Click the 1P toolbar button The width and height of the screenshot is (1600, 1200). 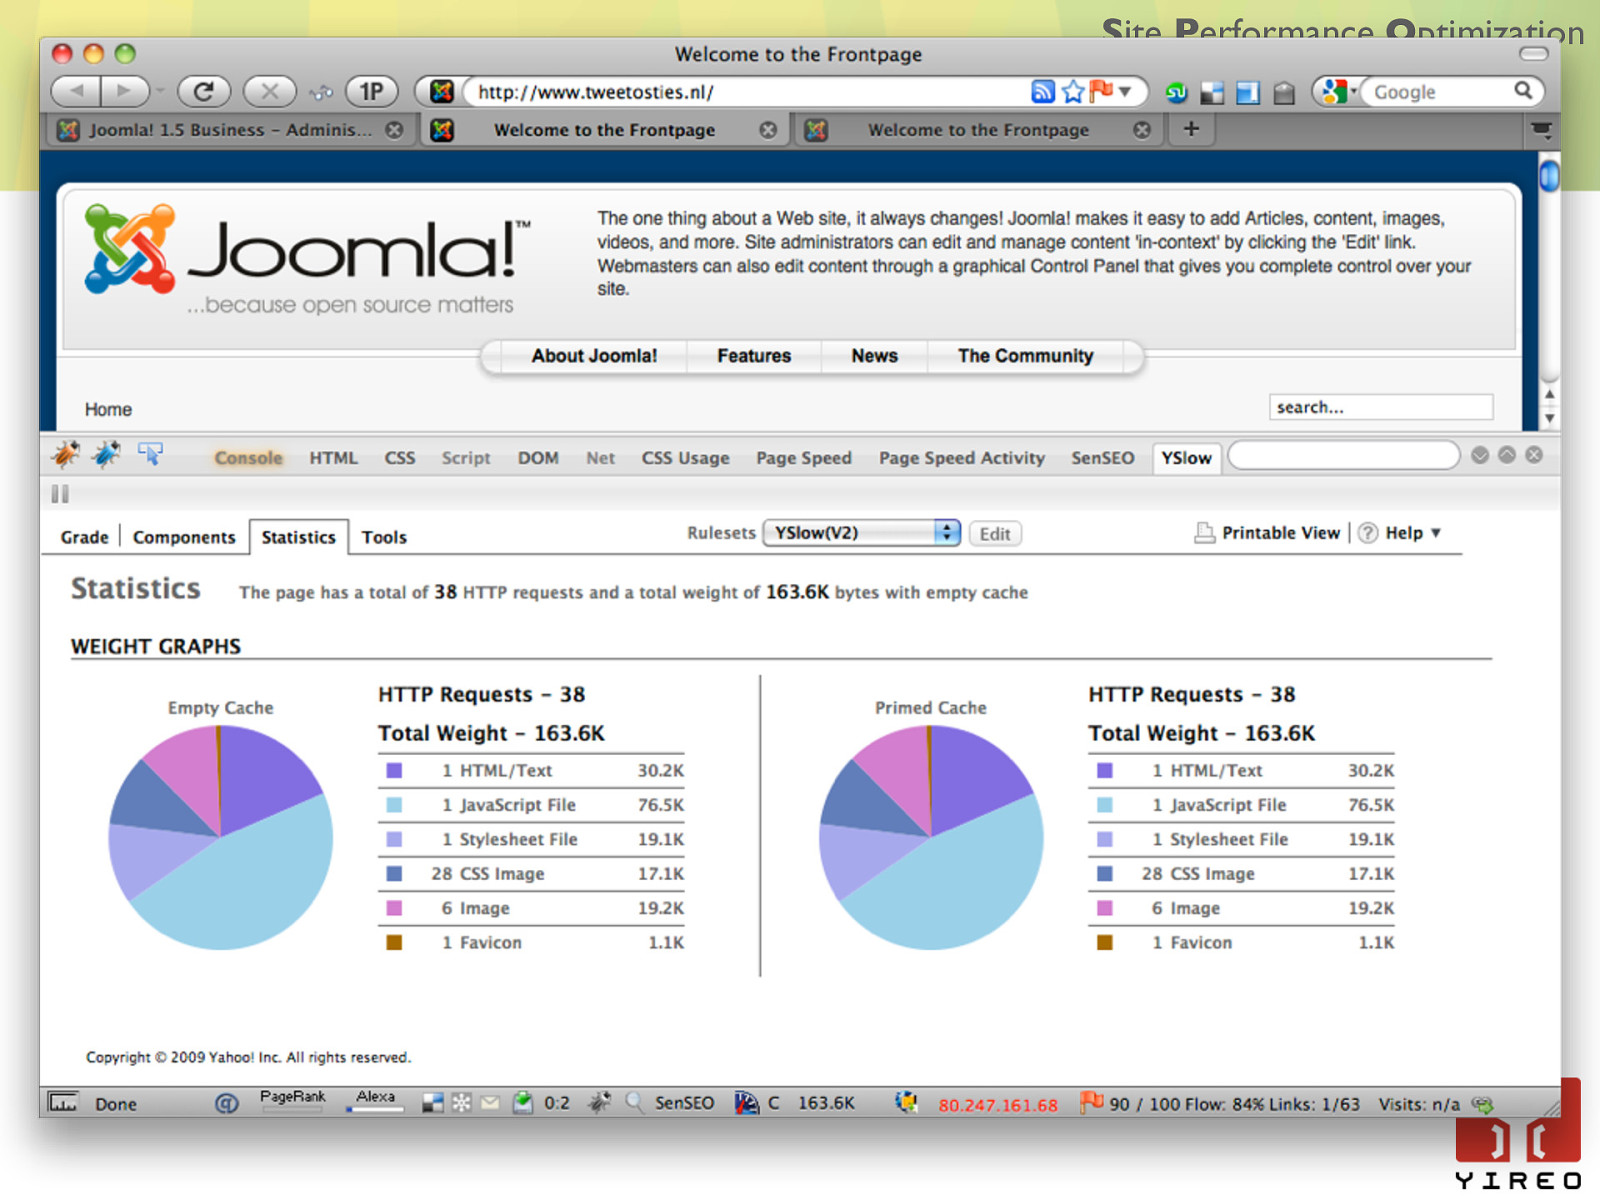pyautogui.click(x=371, y=92)
